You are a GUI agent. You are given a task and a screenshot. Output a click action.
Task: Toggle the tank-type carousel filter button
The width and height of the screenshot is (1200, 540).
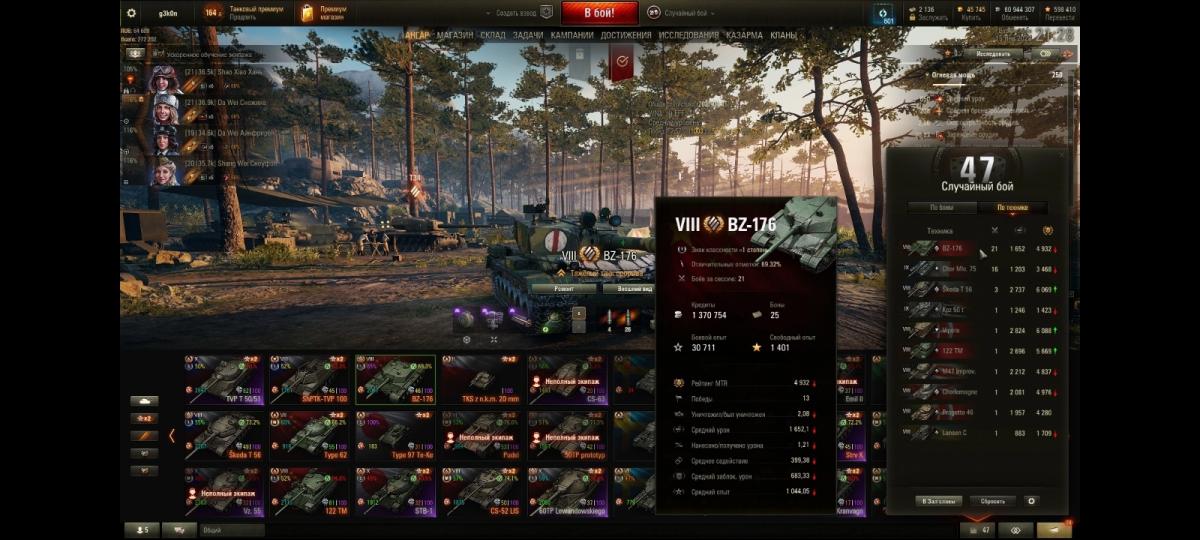pos(144,401)
